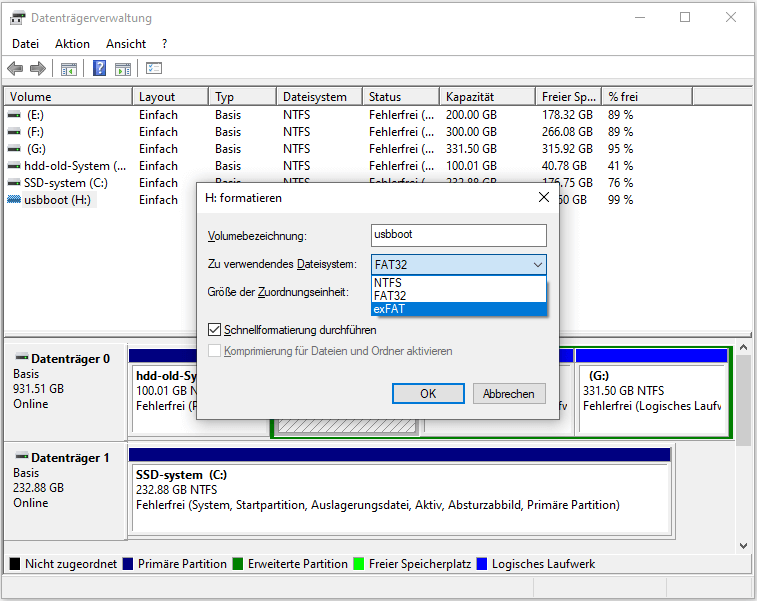
Task: Select the SSD-system (C:) drive icon in the list
Action: [x=14, y=183]
